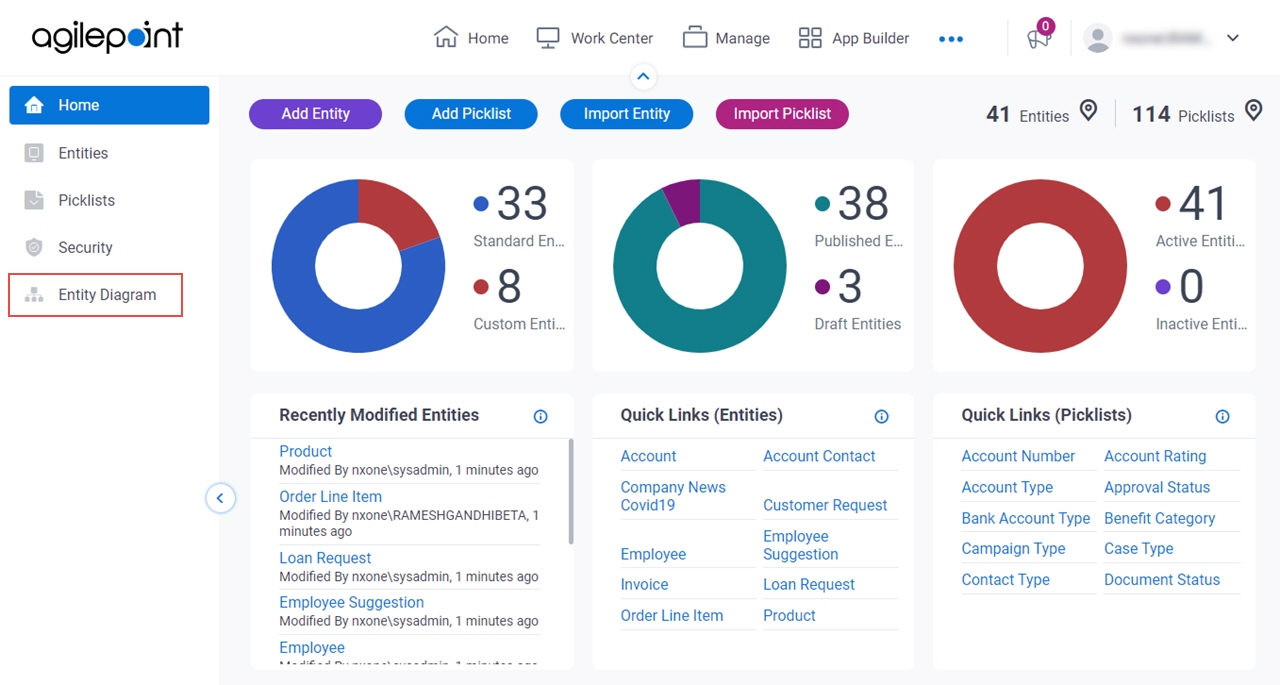Open the Account Contact quick link

(x=819, y=456)
